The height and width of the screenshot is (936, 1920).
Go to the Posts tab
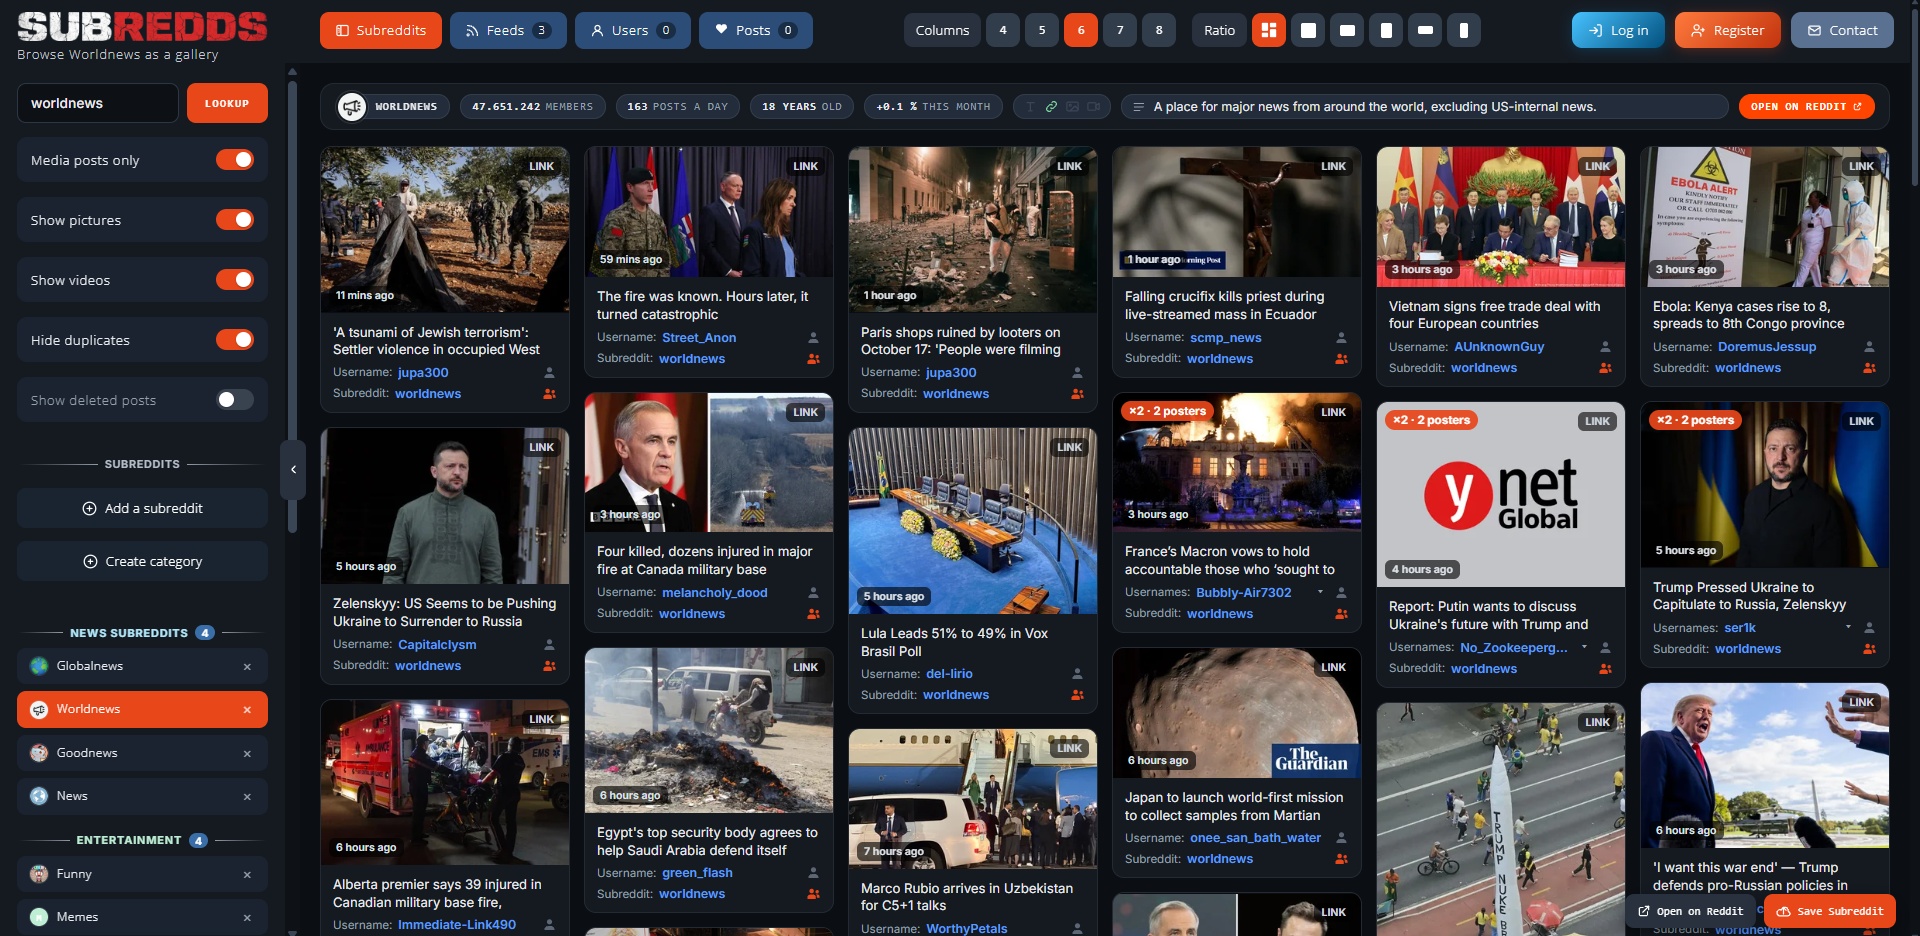coord(755,30)
